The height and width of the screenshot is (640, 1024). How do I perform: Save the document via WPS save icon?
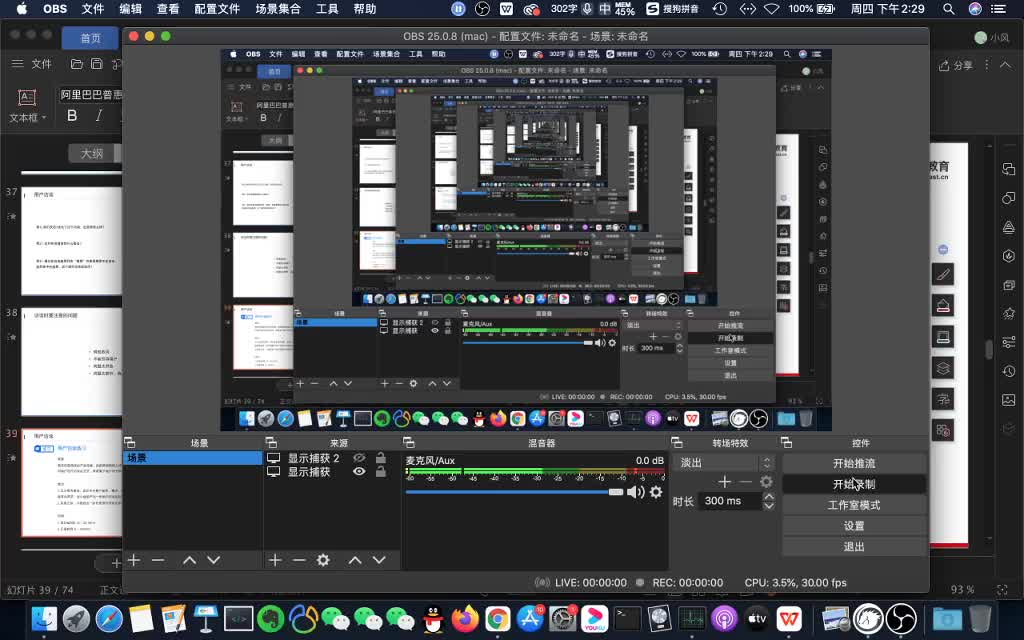point(97,64)
